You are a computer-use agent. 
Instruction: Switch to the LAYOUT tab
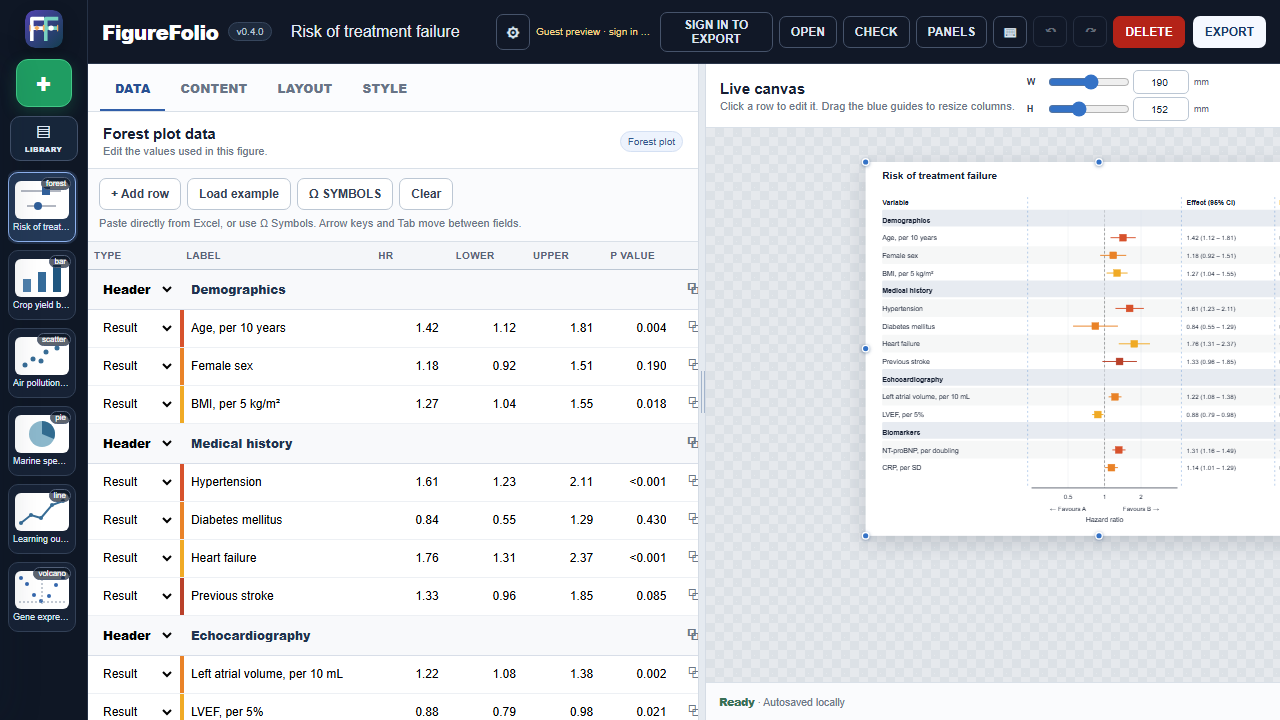305,88
